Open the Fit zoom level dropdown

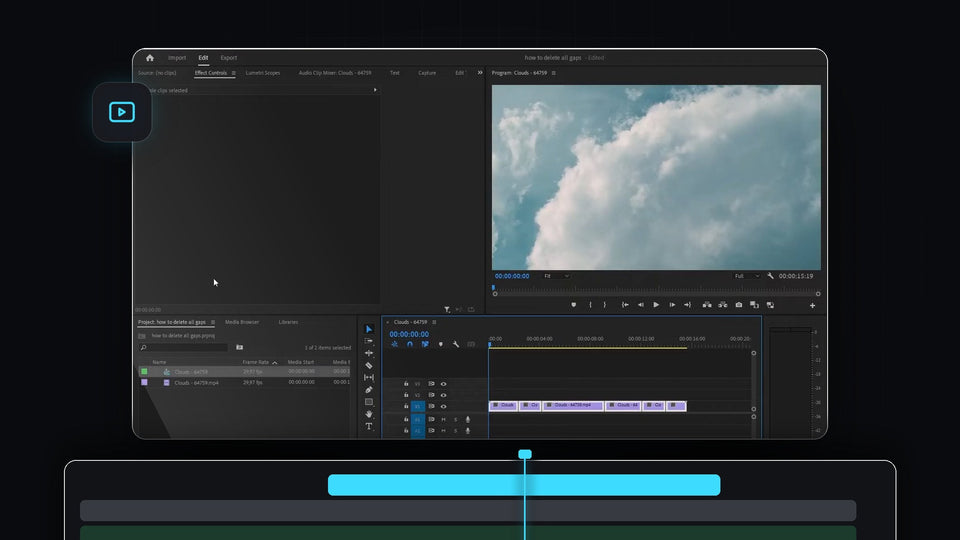(x=556, y=276)
